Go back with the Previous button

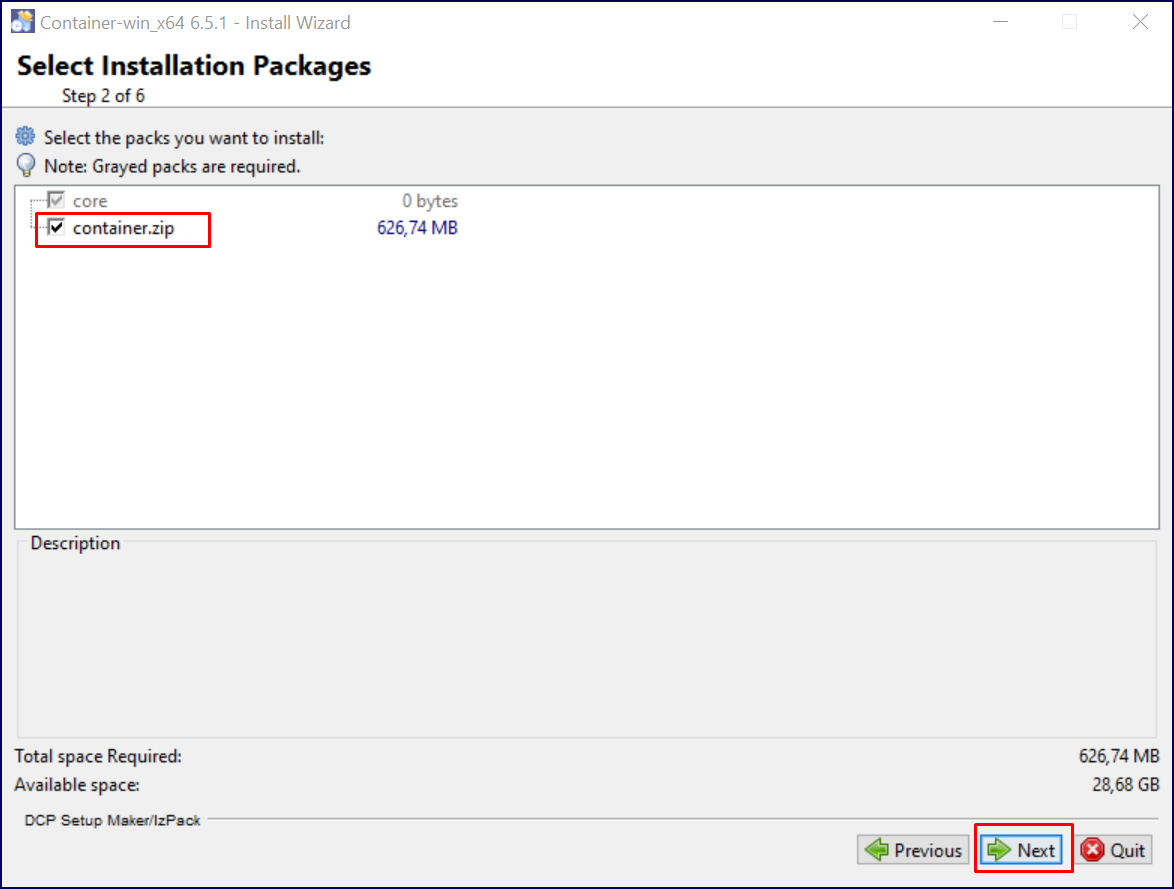pos(913,850)
